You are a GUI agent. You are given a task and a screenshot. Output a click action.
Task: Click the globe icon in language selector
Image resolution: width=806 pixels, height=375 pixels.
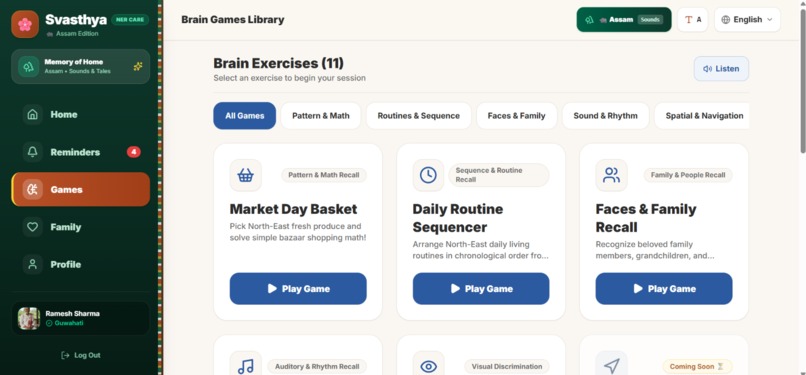pos(726,20)
